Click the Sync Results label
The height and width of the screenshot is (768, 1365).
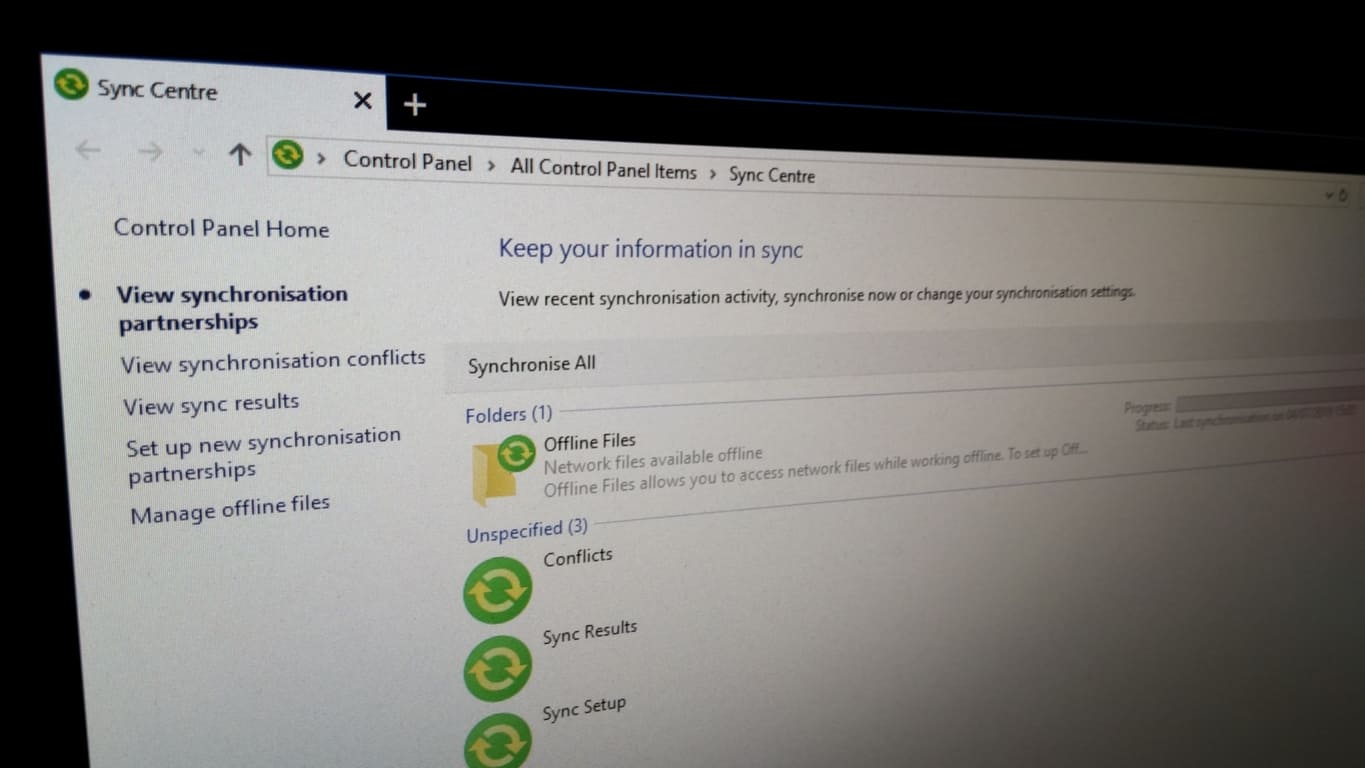pyautogui.click(x=590, y=633)
